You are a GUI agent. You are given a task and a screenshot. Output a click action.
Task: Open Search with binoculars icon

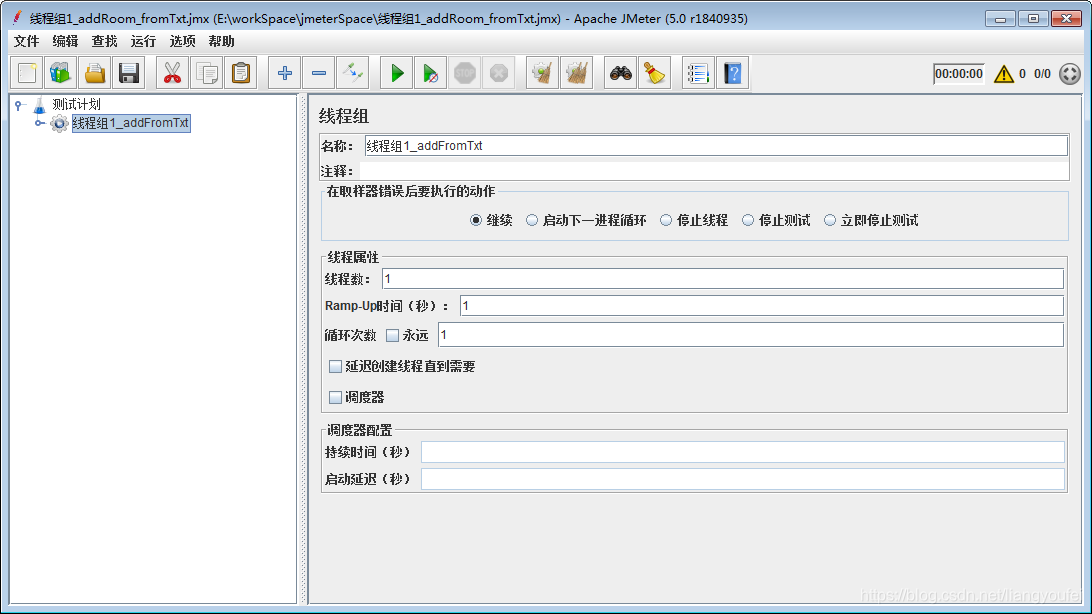tap(621, 73)
